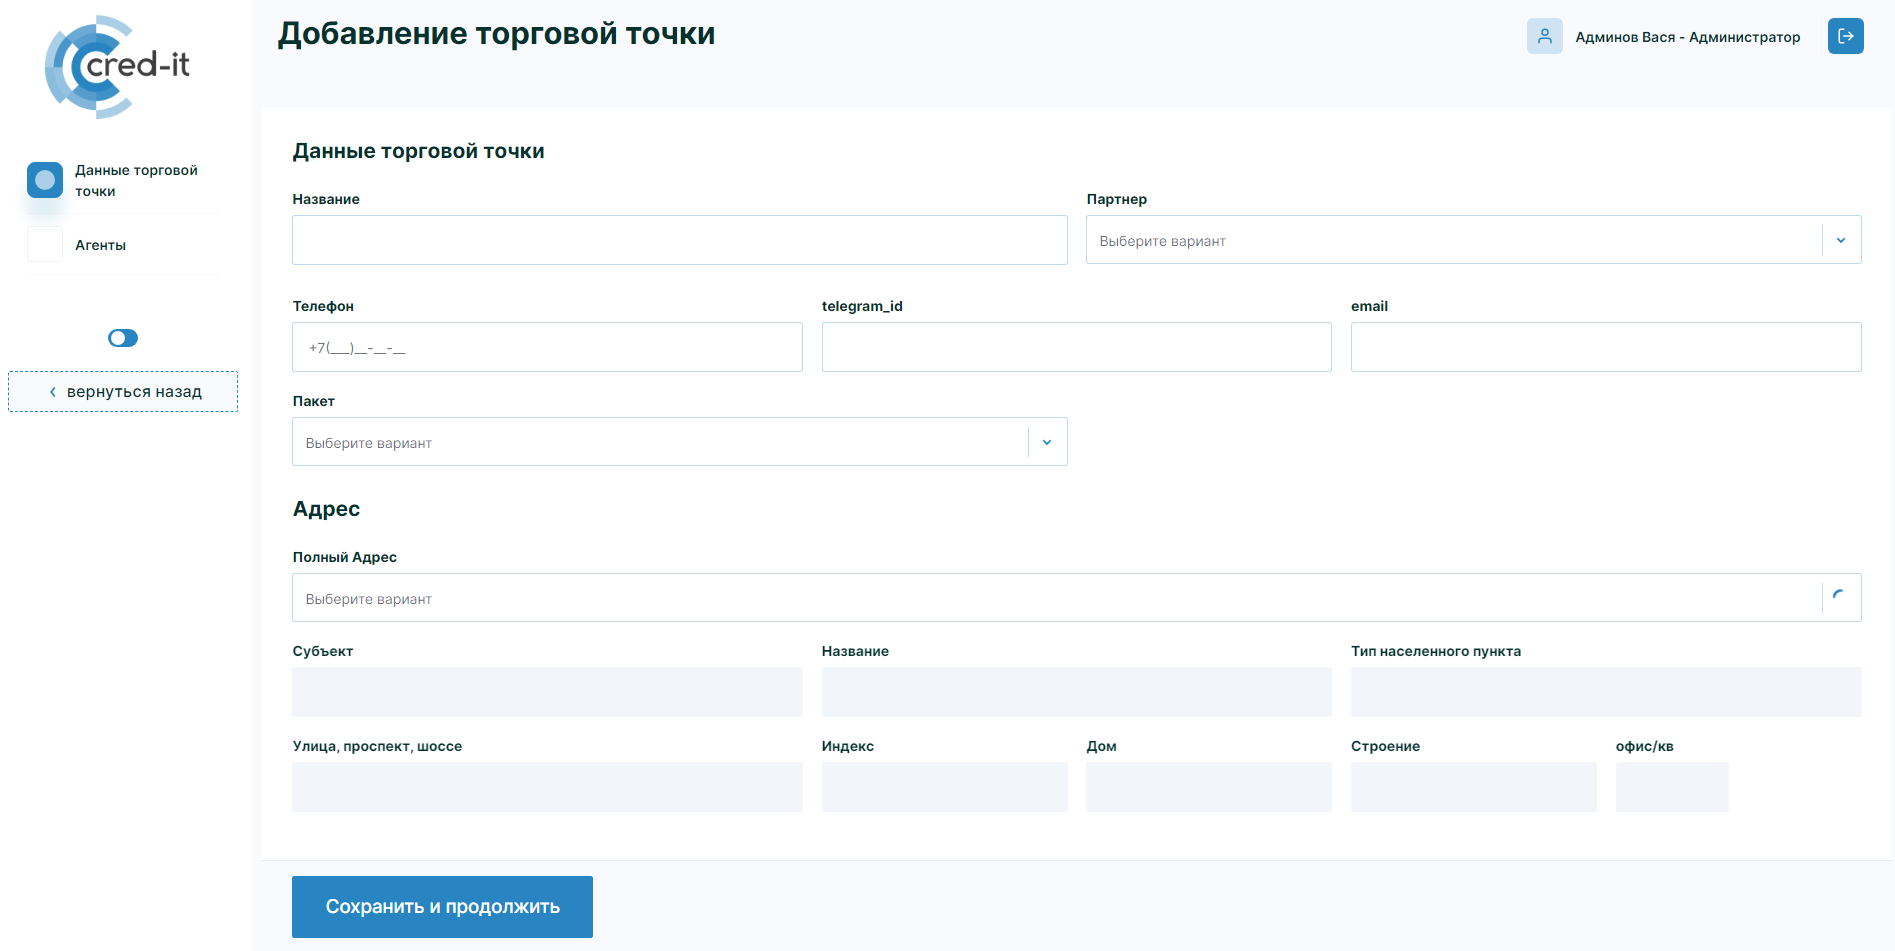The height and width of the screenshot is (951, 1895).
Task: Click the вернуться назад button
Action: click(123, 392)
